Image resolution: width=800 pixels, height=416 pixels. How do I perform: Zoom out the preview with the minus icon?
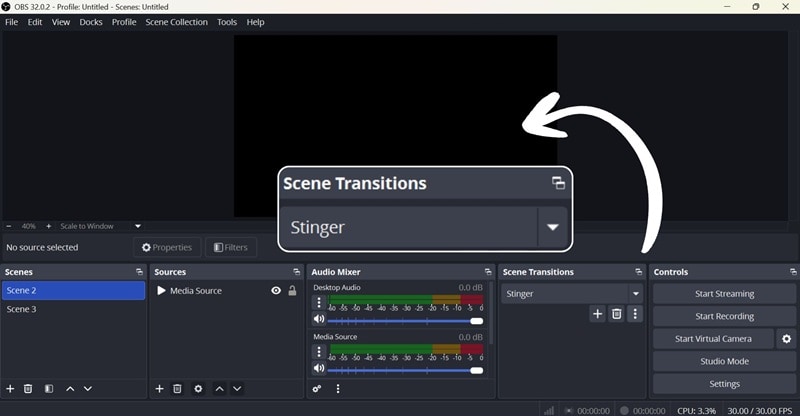coord(9,226)
